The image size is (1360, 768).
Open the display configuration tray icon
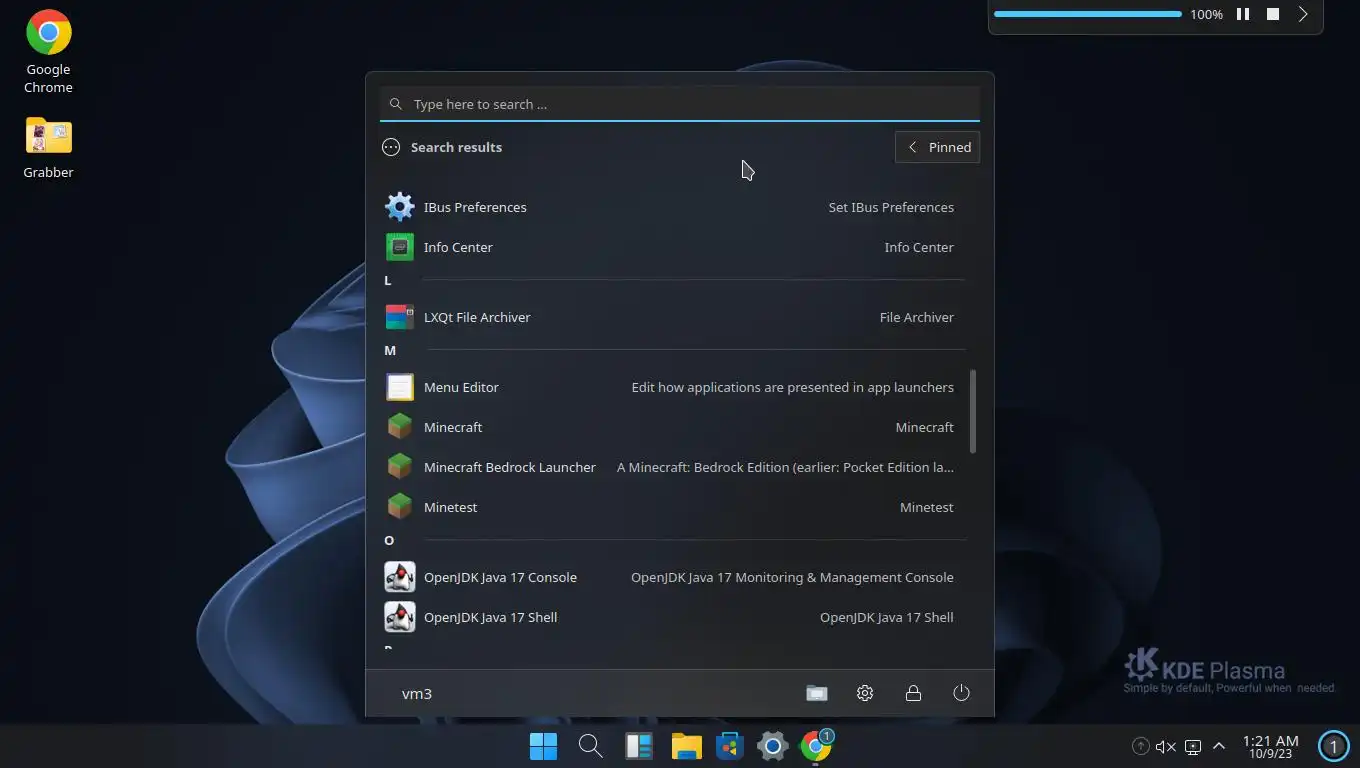1192,746
